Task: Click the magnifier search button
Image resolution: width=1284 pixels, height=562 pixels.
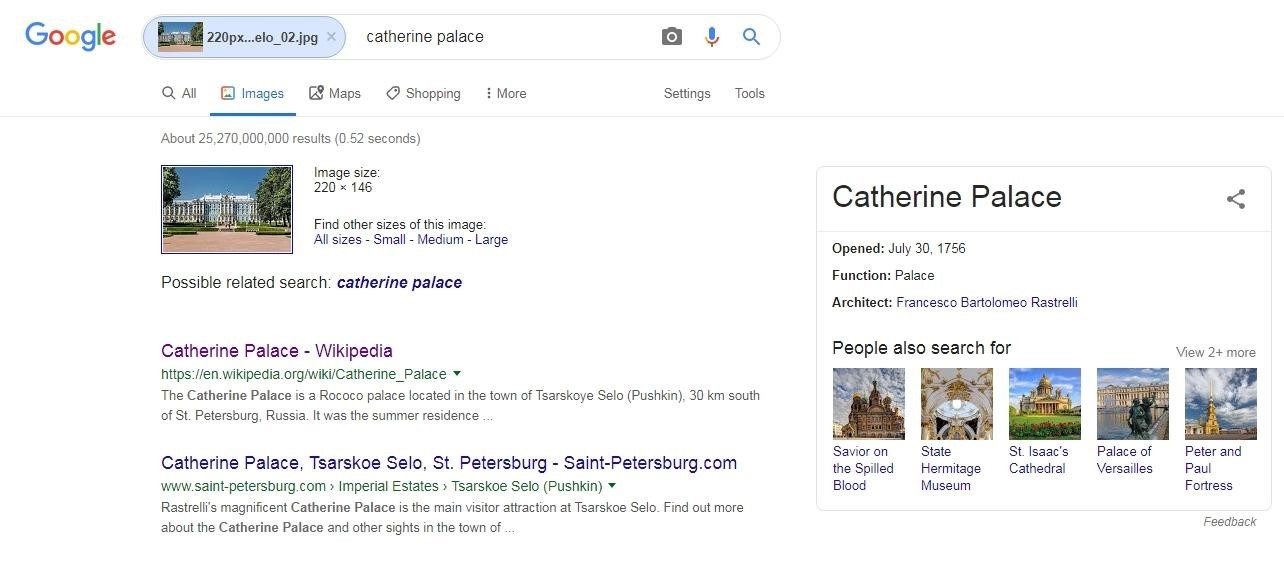Action: click(751, 37)
